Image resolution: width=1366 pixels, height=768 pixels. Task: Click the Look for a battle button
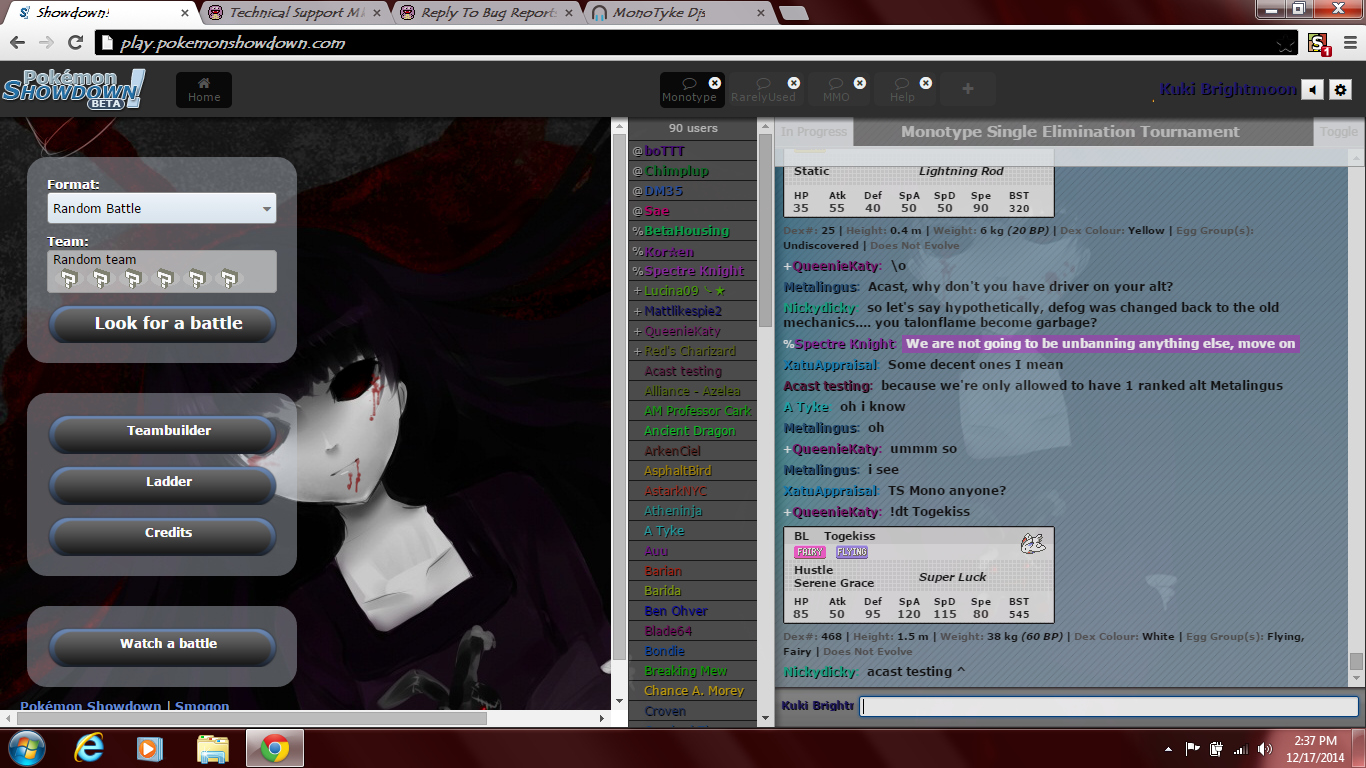coord(163,323)
